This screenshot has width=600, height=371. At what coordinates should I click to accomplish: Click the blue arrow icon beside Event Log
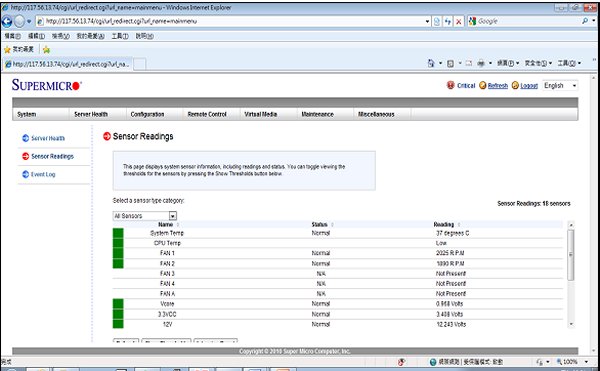(x=26, y=174)
